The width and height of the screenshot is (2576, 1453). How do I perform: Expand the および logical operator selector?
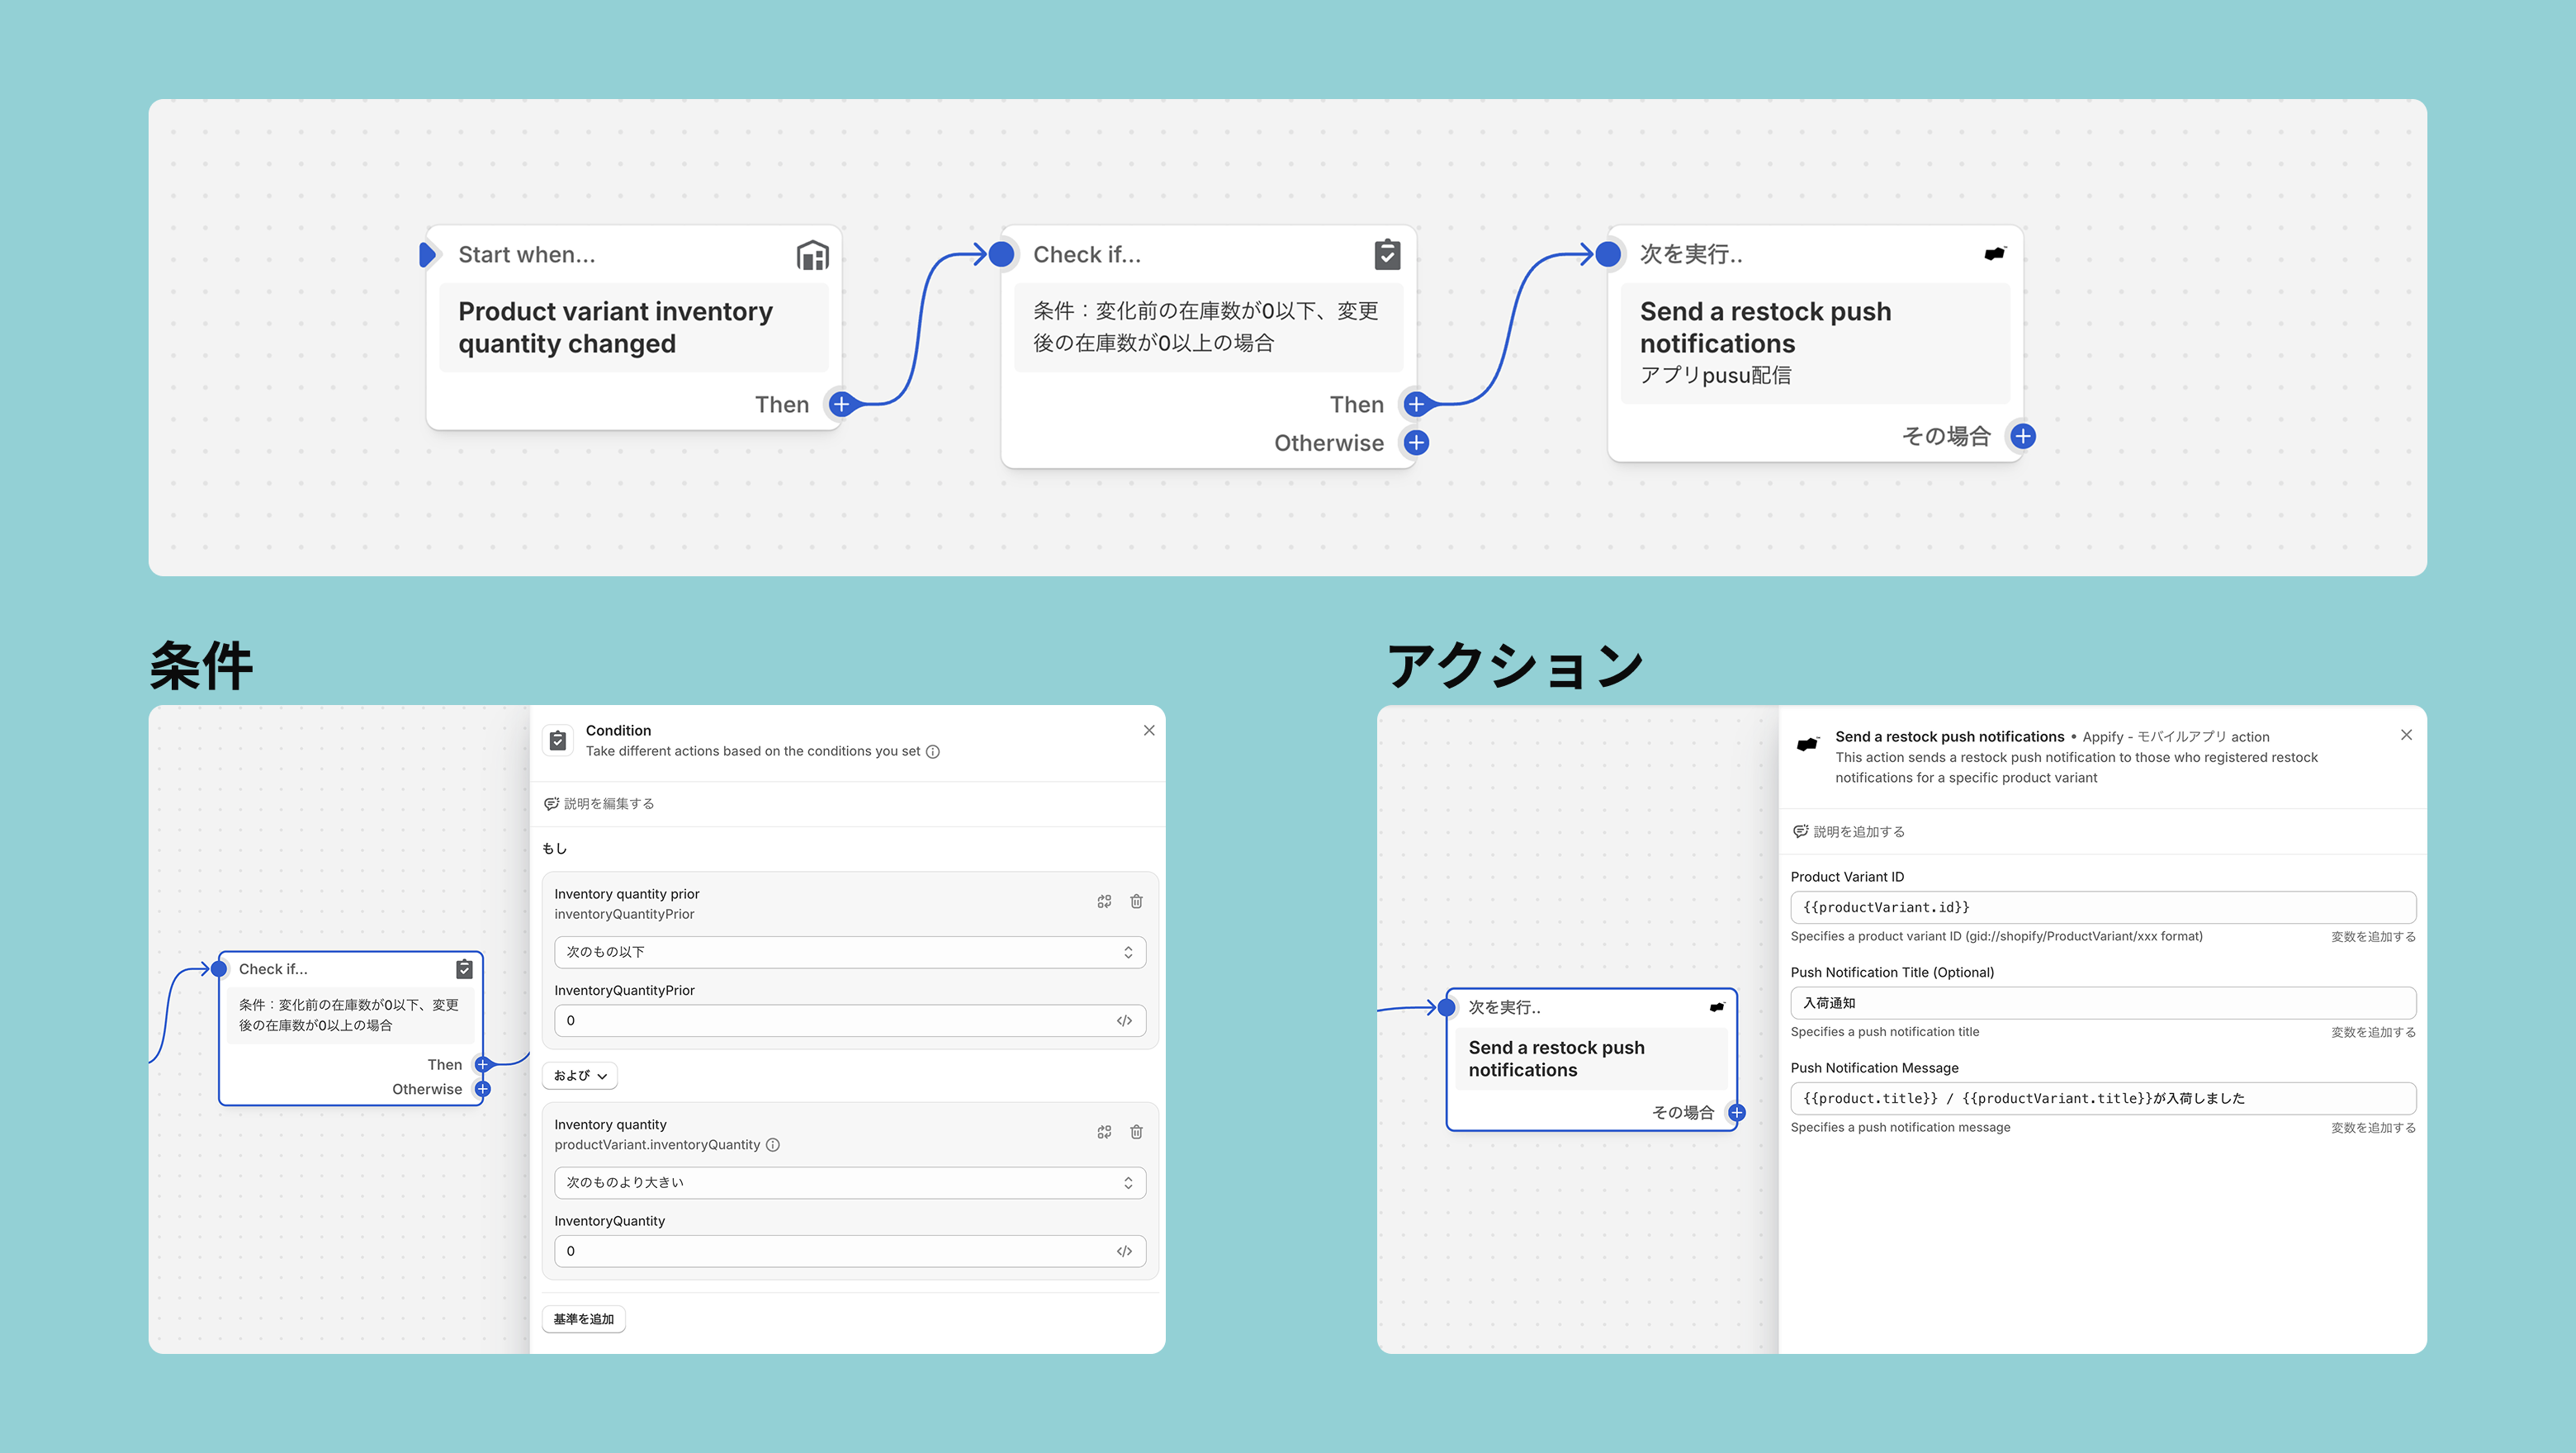pyautogui.click(x=580, y=1076)
